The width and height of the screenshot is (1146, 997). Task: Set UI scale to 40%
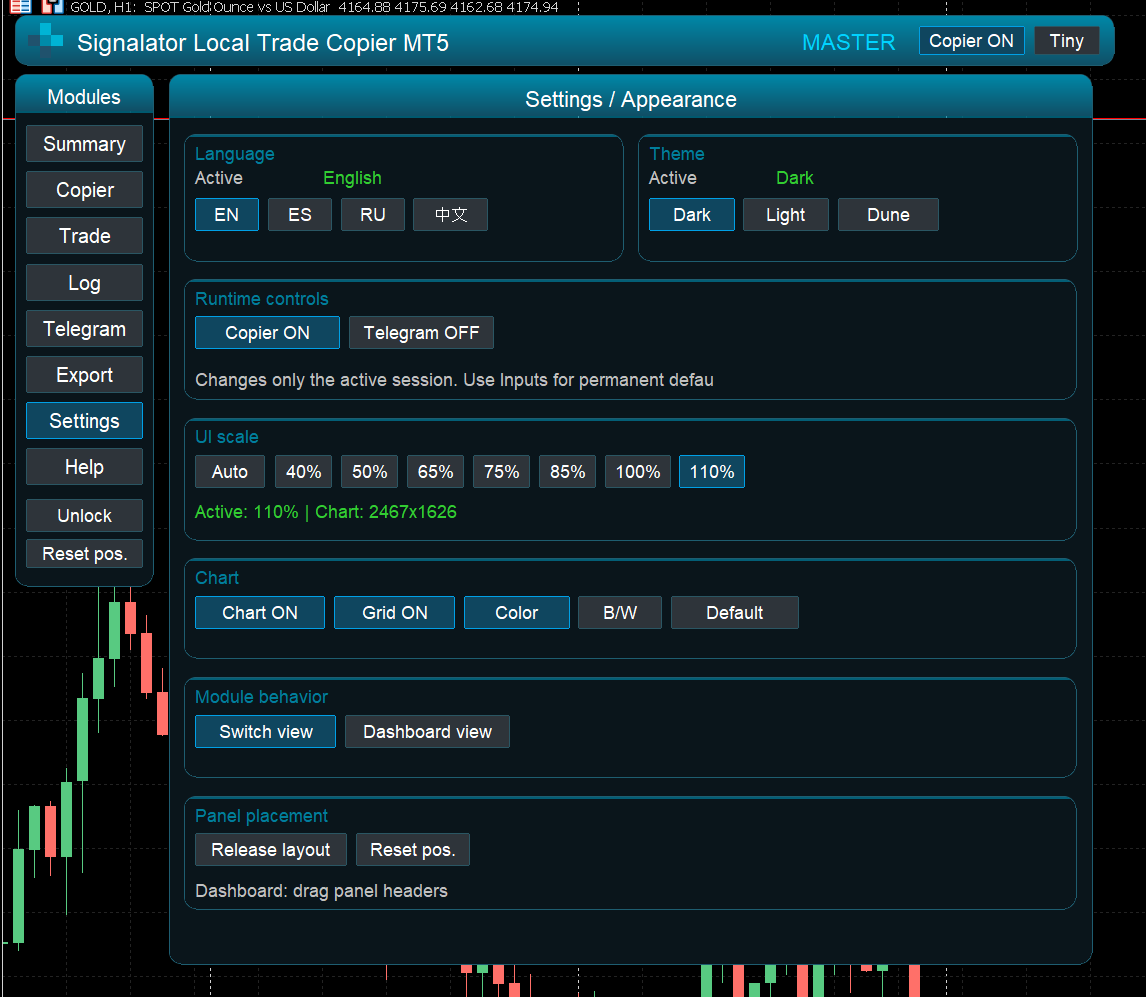point(303,471)
